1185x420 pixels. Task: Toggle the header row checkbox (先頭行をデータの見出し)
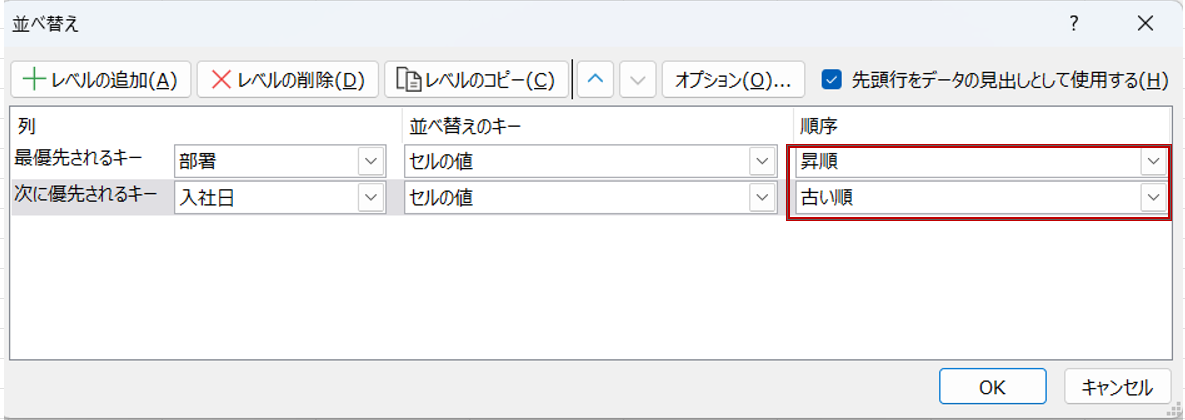coord(831,80)
